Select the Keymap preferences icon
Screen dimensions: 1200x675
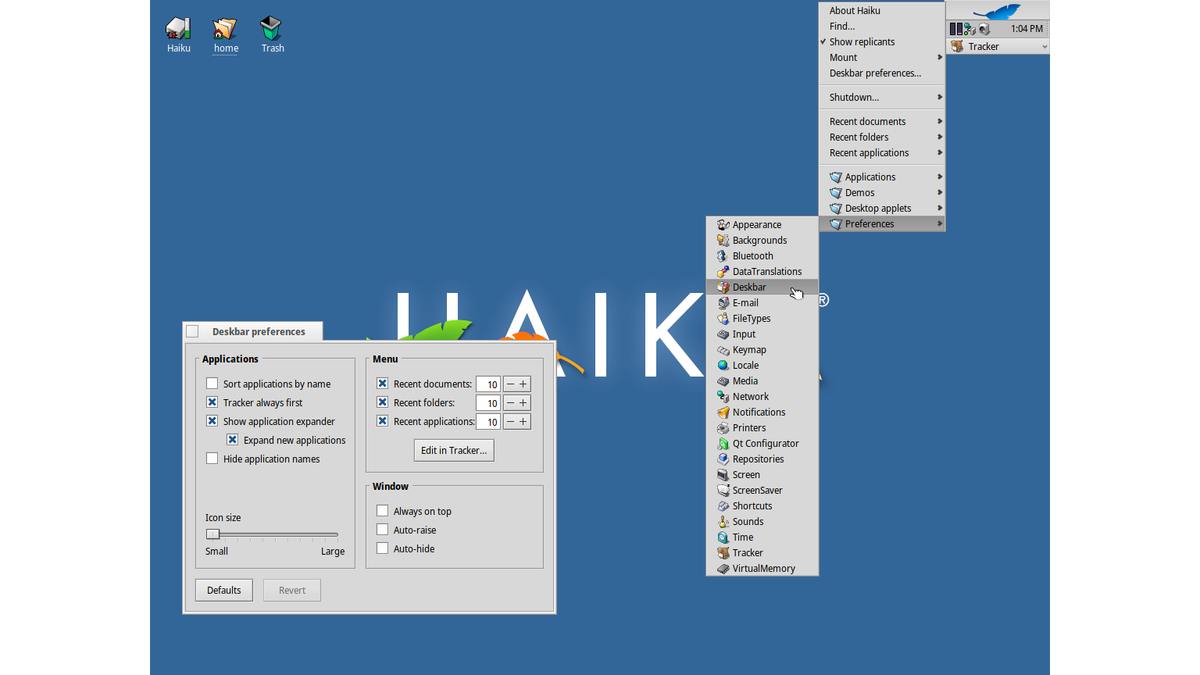point(748,349)
